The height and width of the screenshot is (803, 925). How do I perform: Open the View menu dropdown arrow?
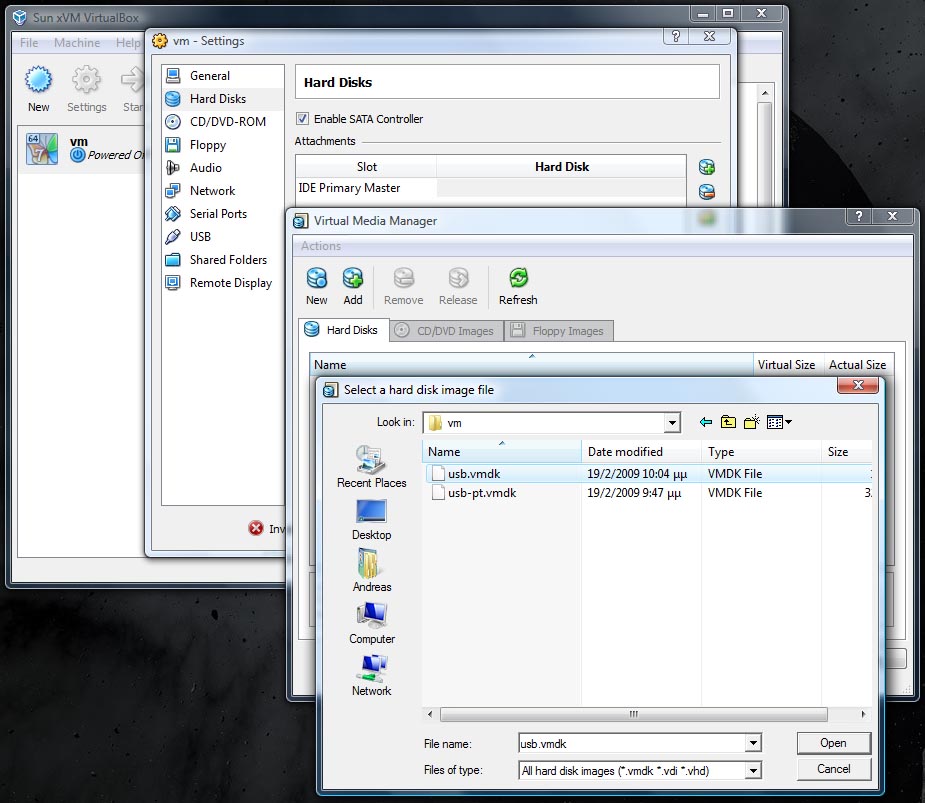[x=789, y=422]
